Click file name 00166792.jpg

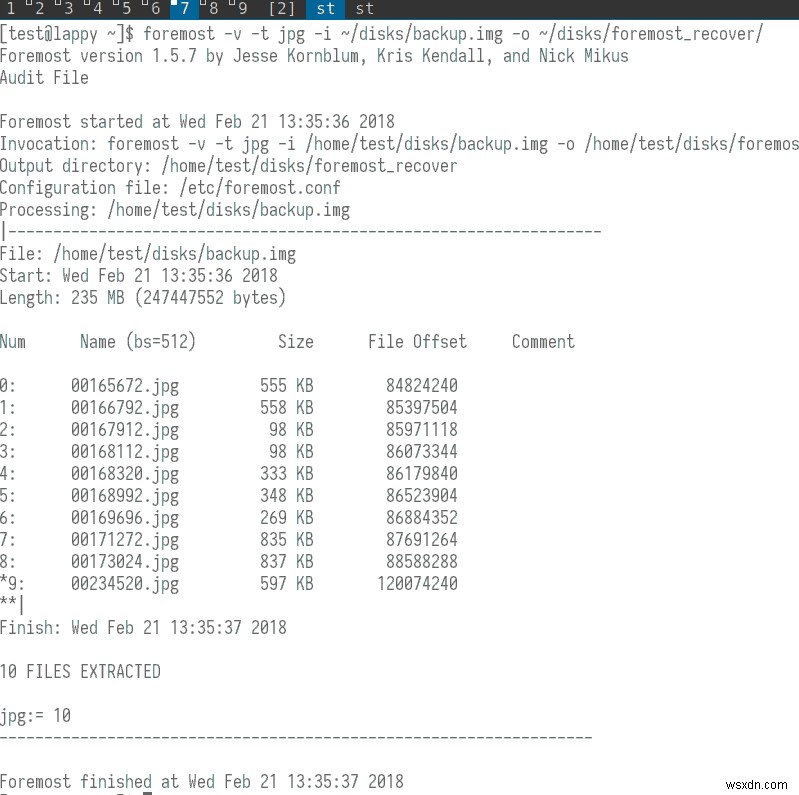125,408
